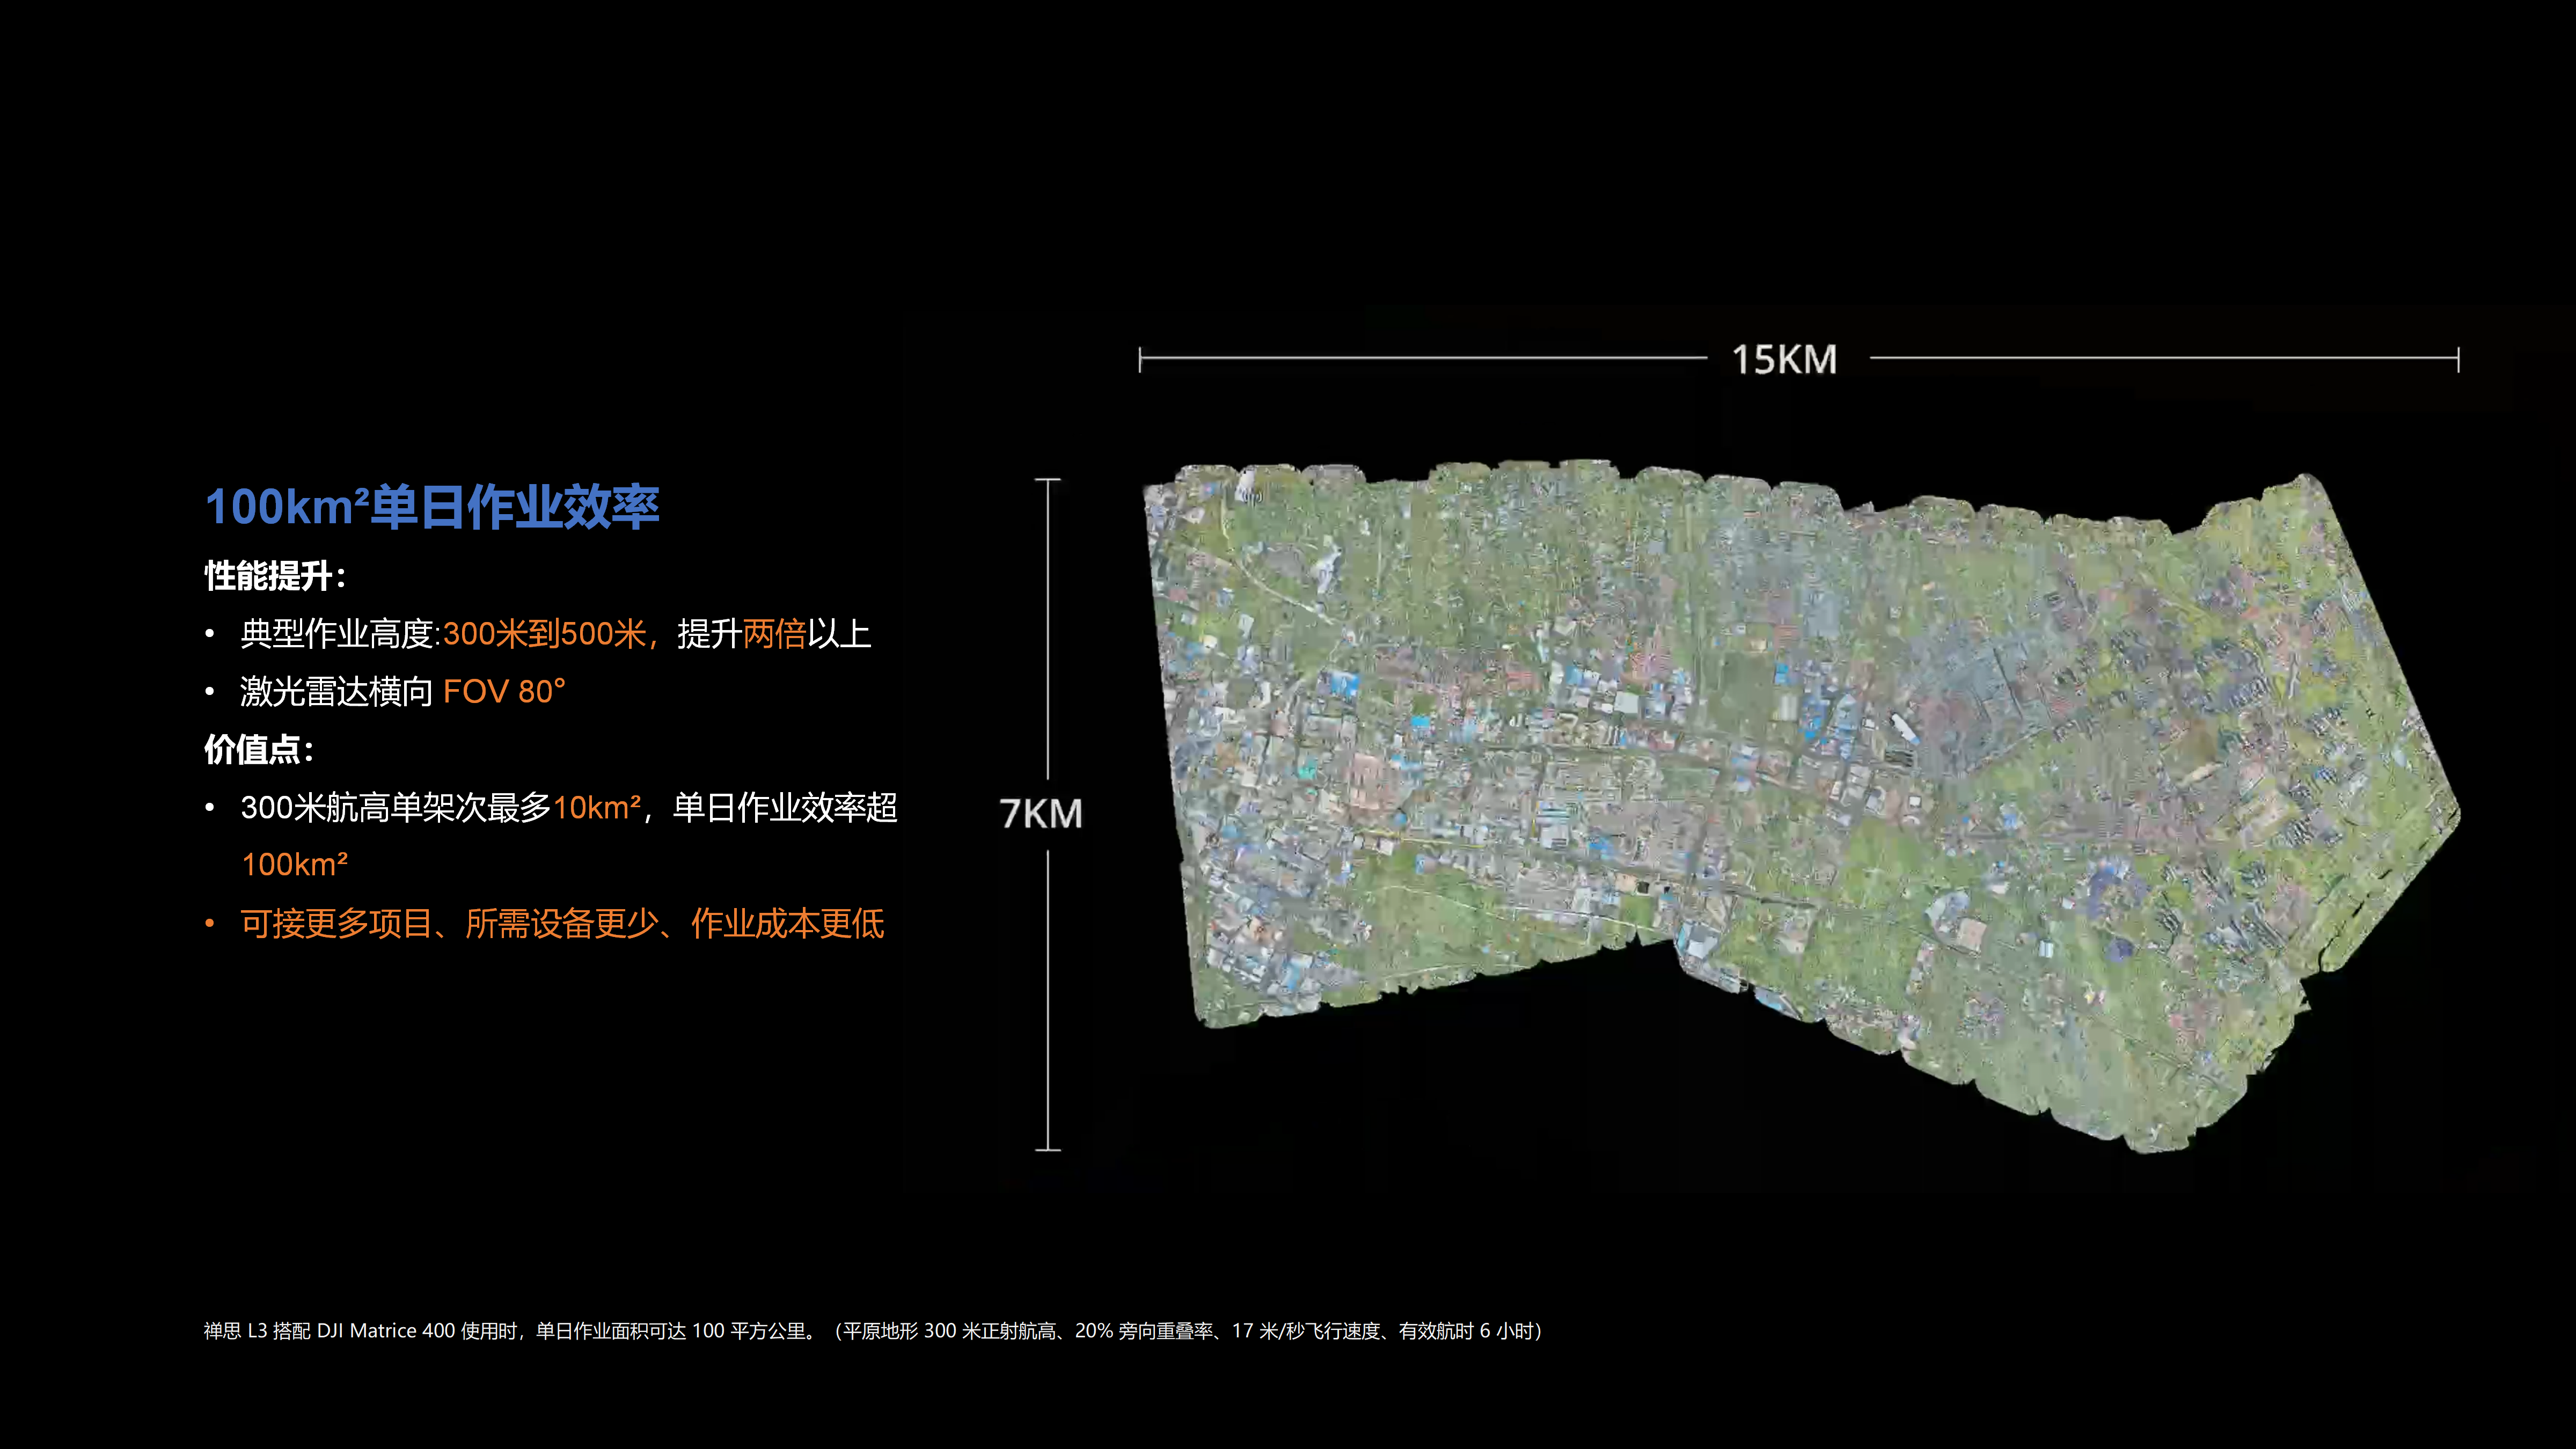Click the orange bullet point dot
Image resolution: width=2576 pixels, height=1449 pixels.
210,923
